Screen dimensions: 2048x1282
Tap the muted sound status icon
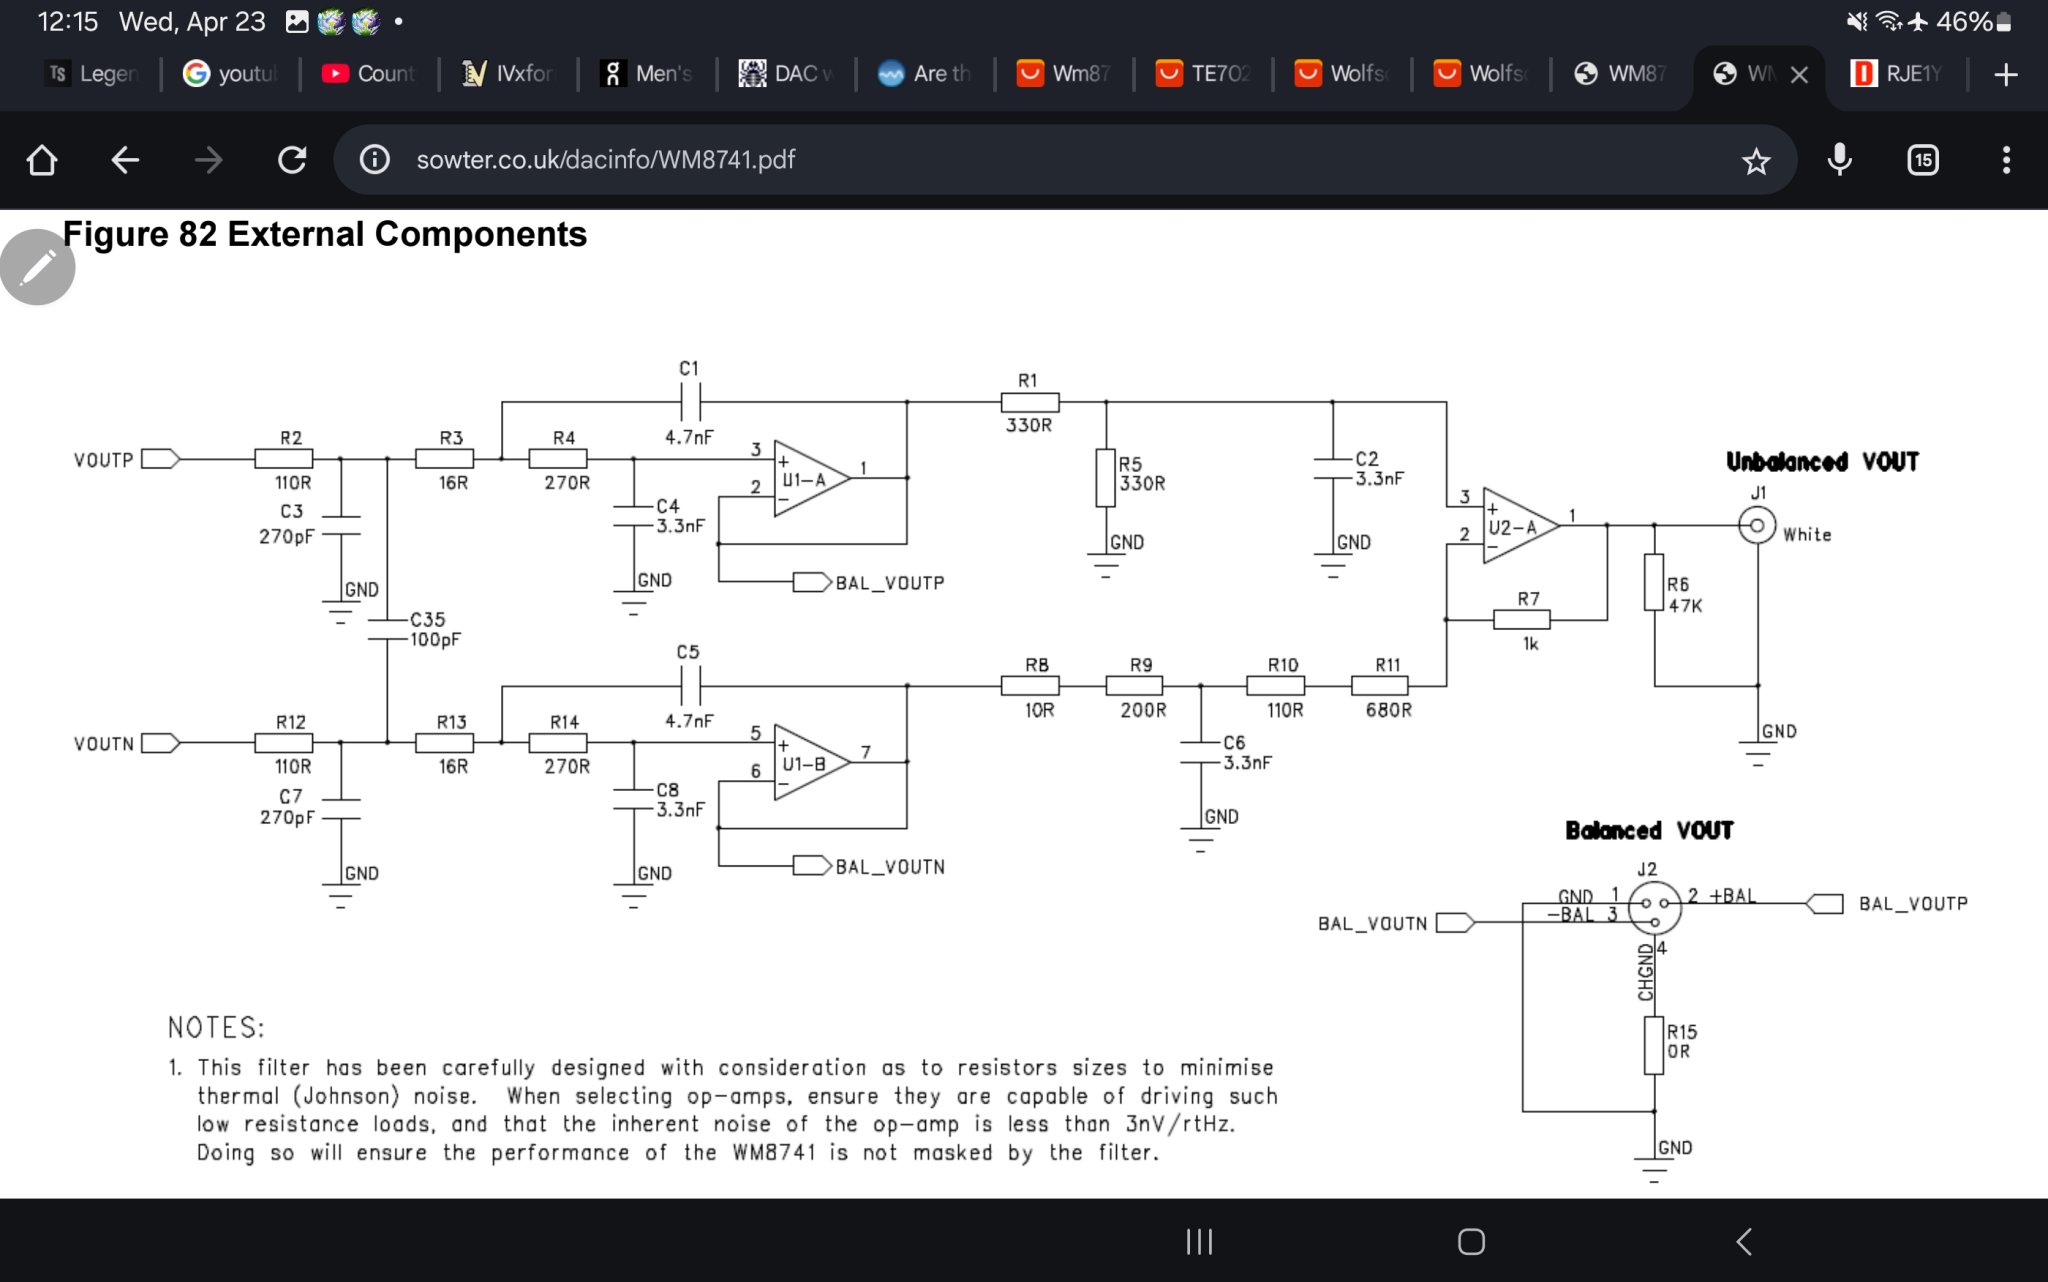[x=1857, y=22]
